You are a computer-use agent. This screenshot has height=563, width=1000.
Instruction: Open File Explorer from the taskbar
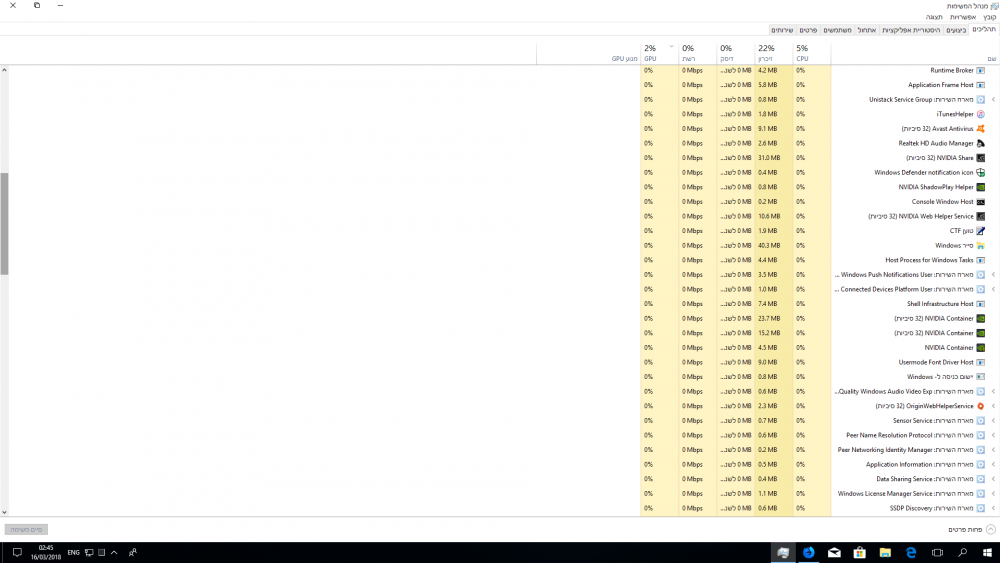coord(885,553)
